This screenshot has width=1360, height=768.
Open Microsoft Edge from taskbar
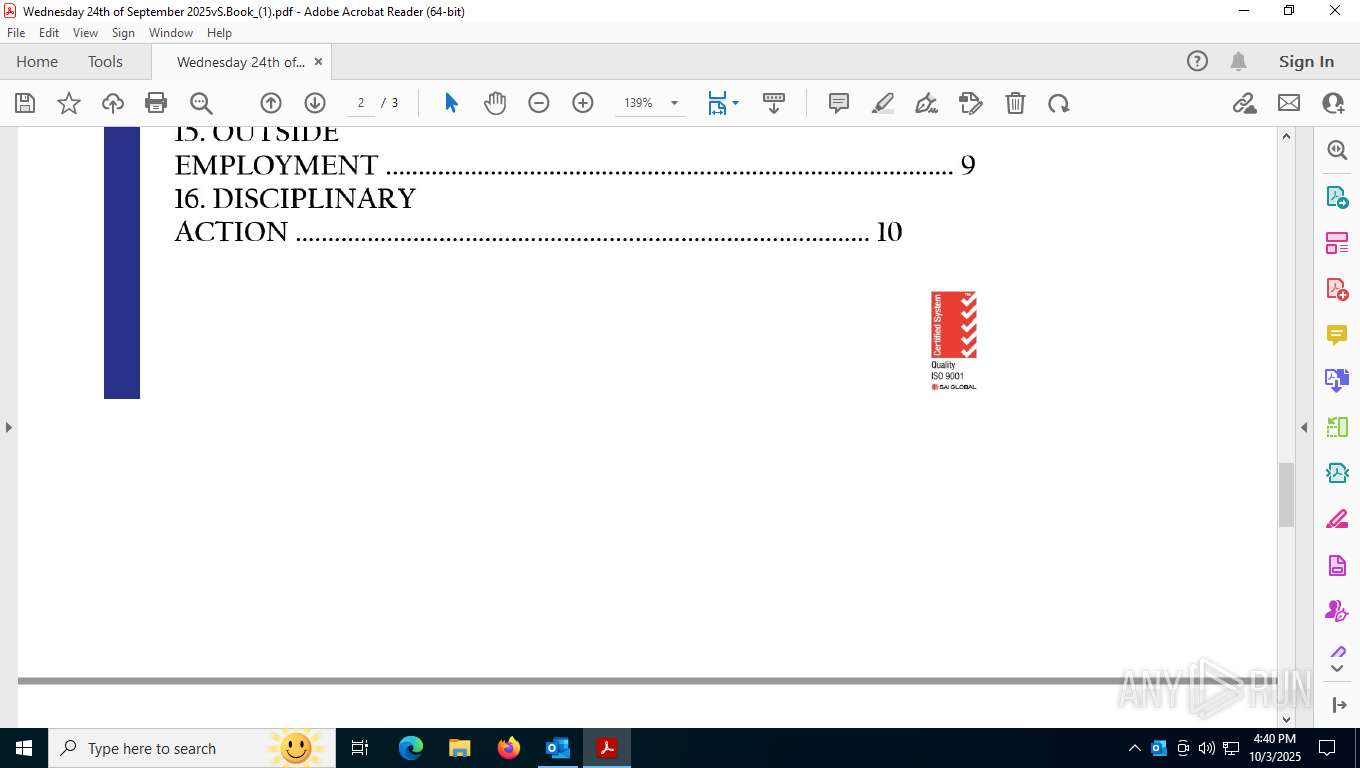pyautogui.click(x=411, y=748)
